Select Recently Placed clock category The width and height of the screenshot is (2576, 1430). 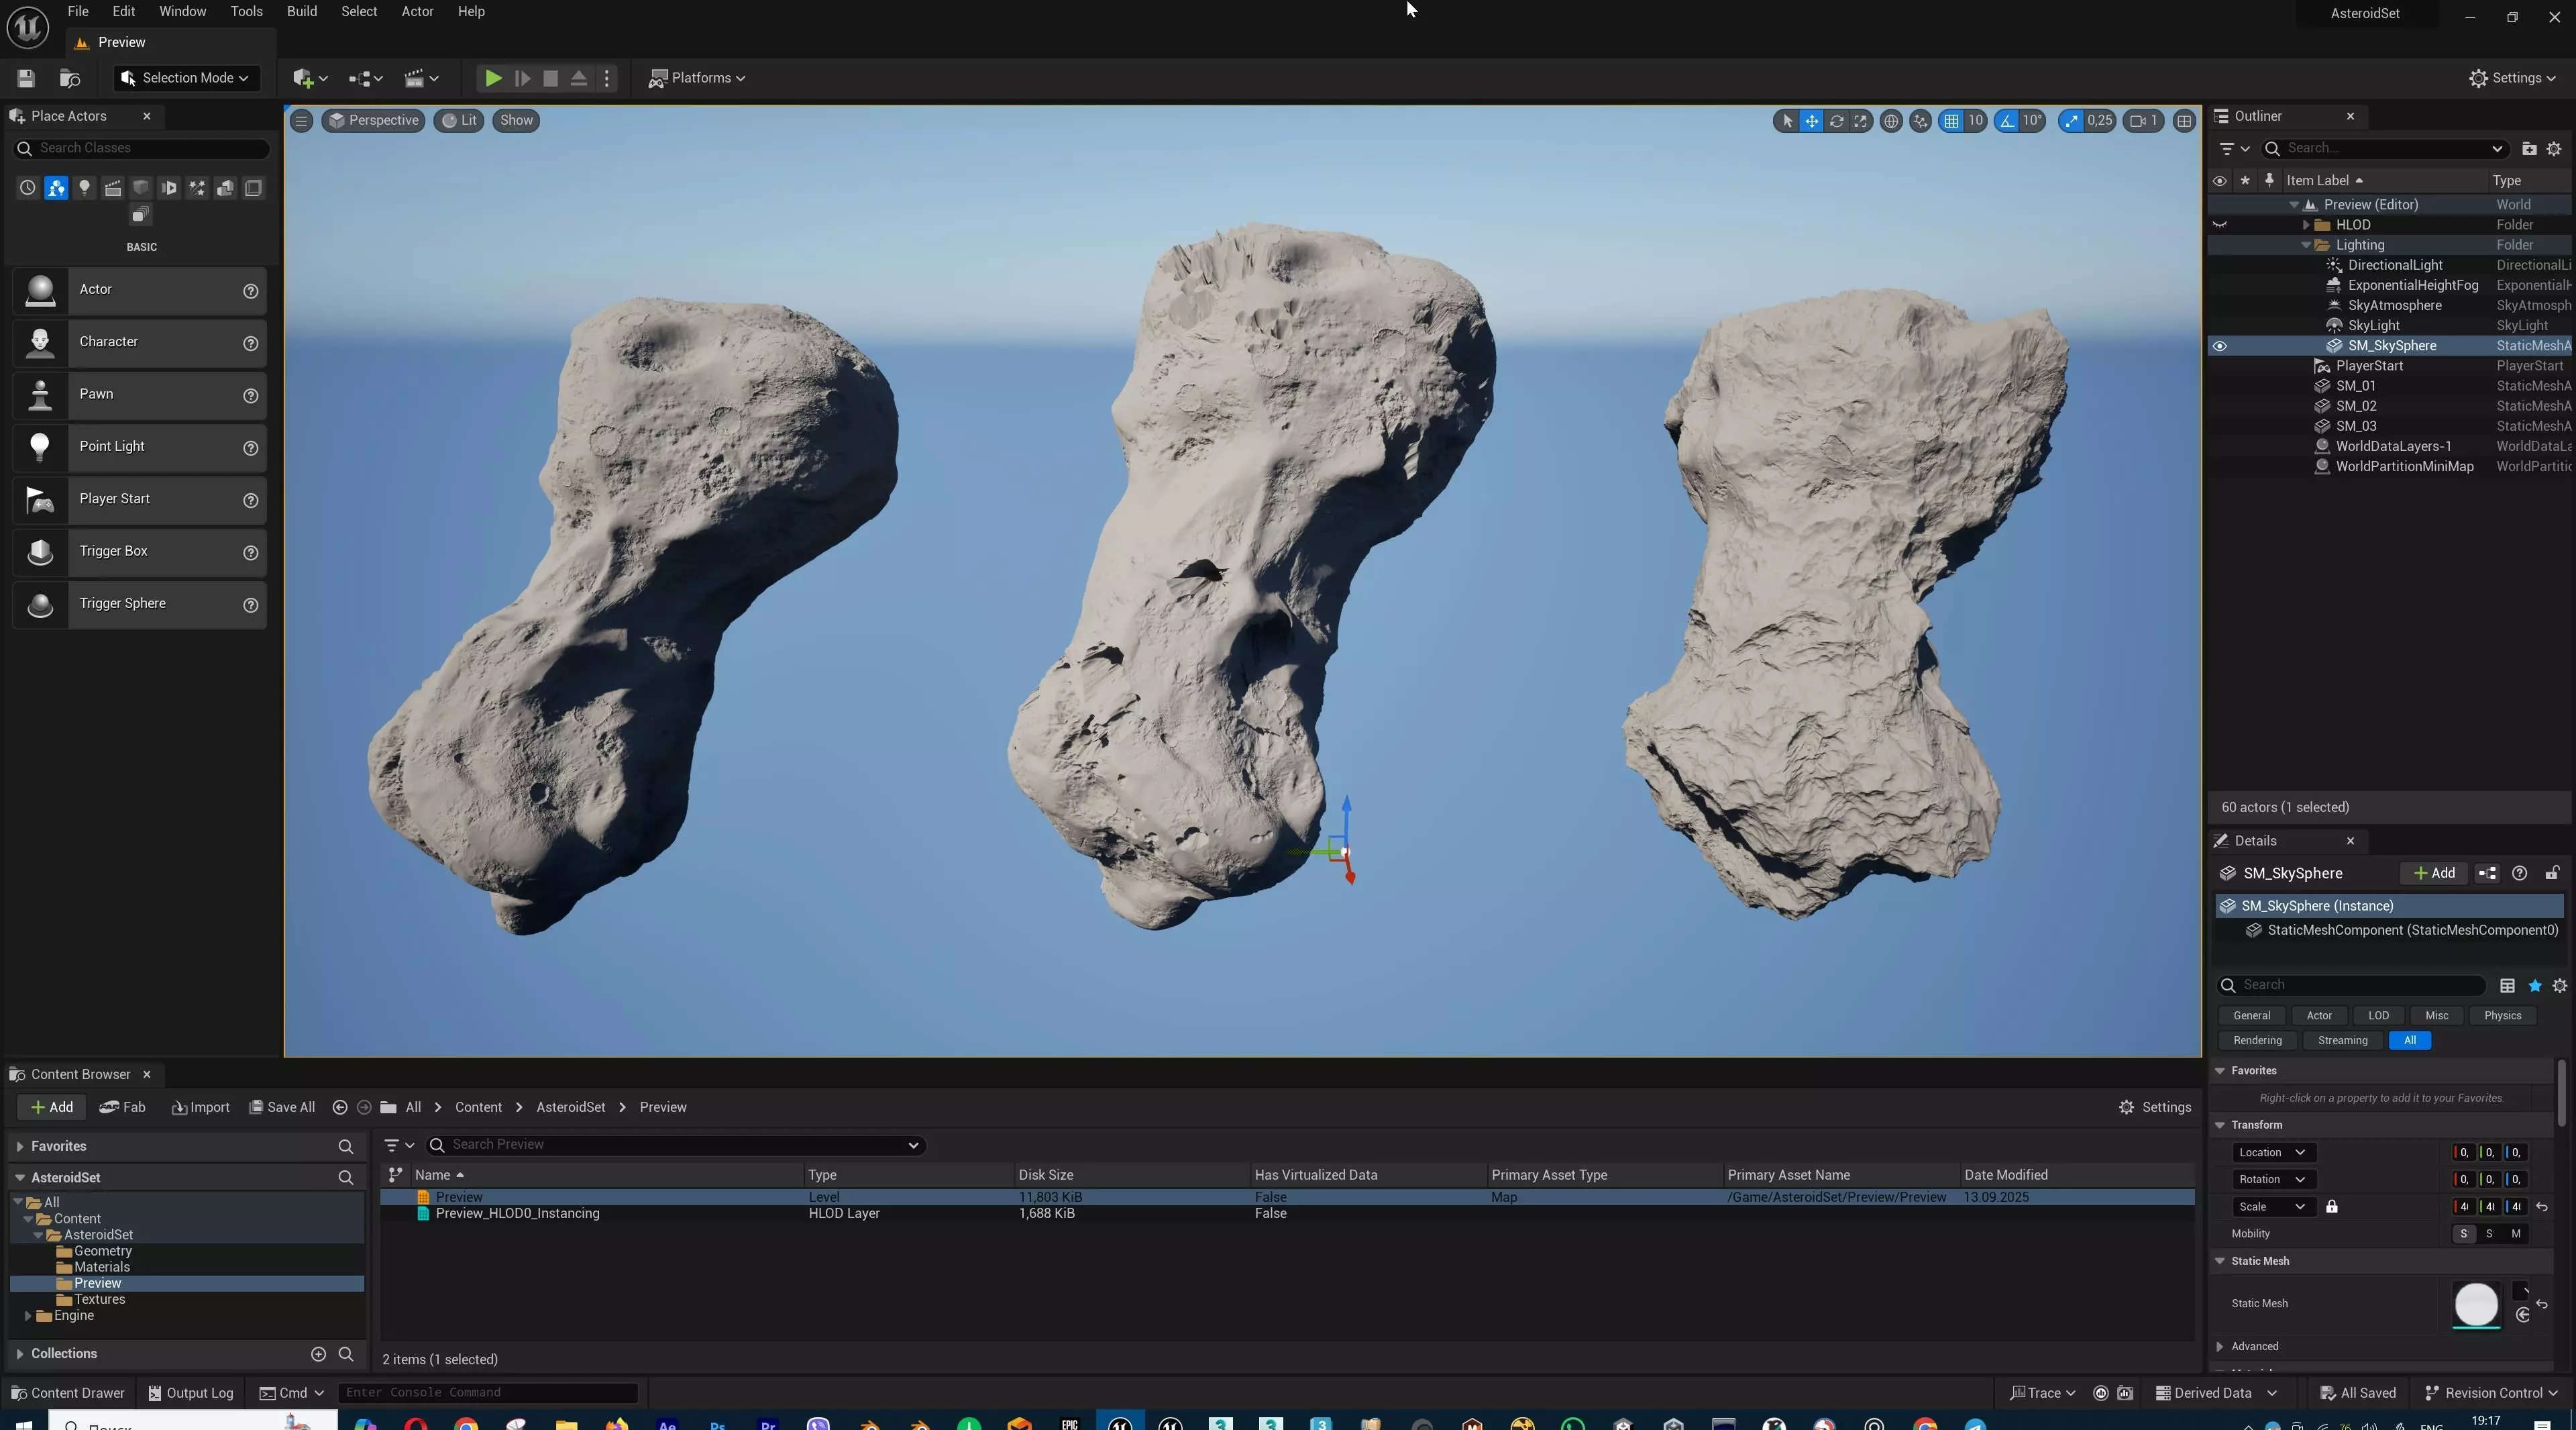tap(27, 188)
